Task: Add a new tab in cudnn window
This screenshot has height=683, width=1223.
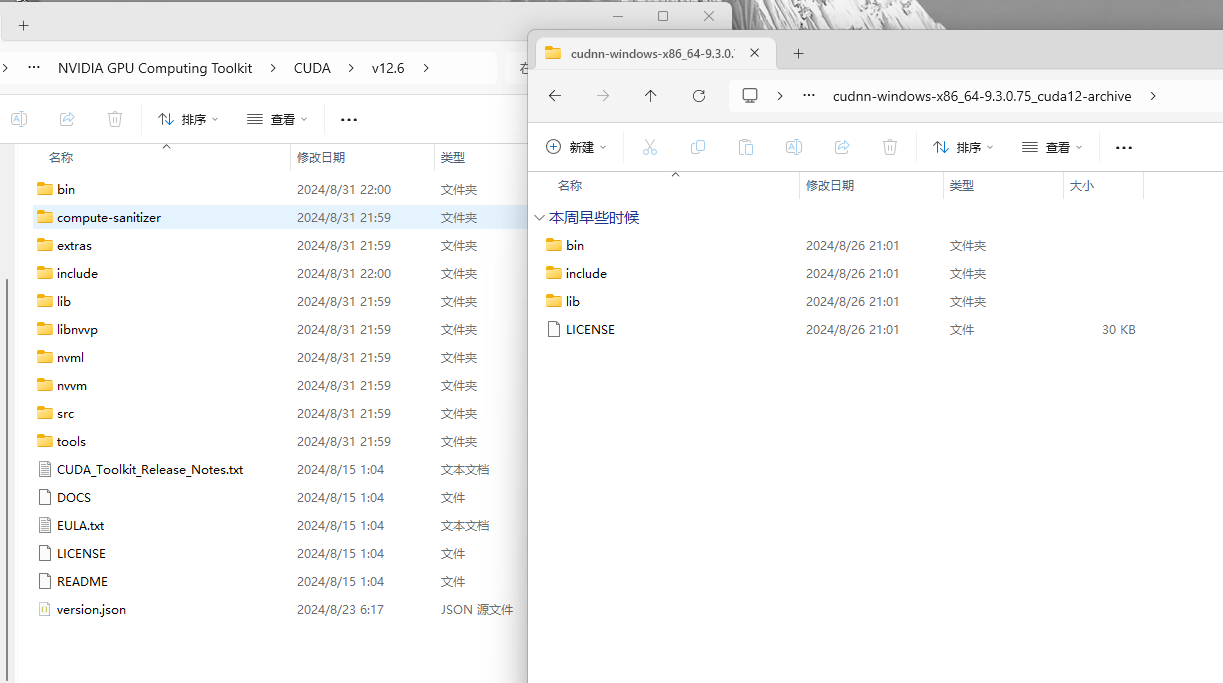Action: coord(798,54)
